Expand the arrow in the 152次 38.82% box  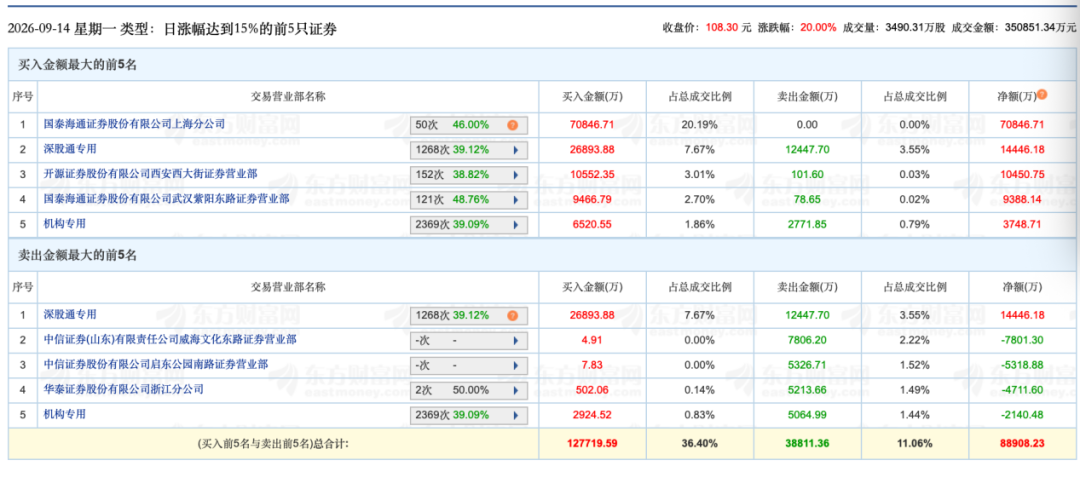click(515, 175)
